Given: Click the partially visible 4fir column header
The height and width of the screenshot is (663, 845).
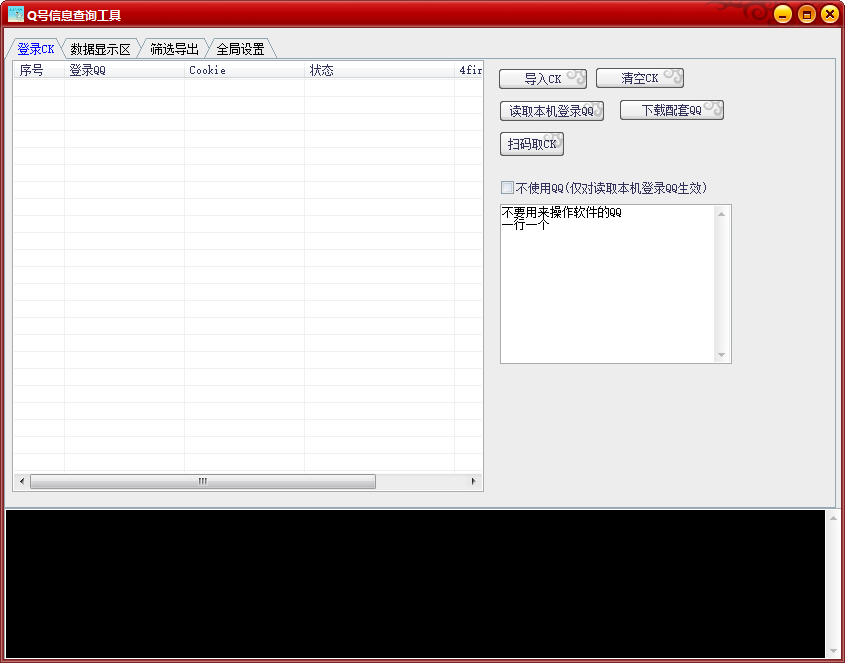Looking at the screenshot, I should pyautogui.click(x=469, y=70).
